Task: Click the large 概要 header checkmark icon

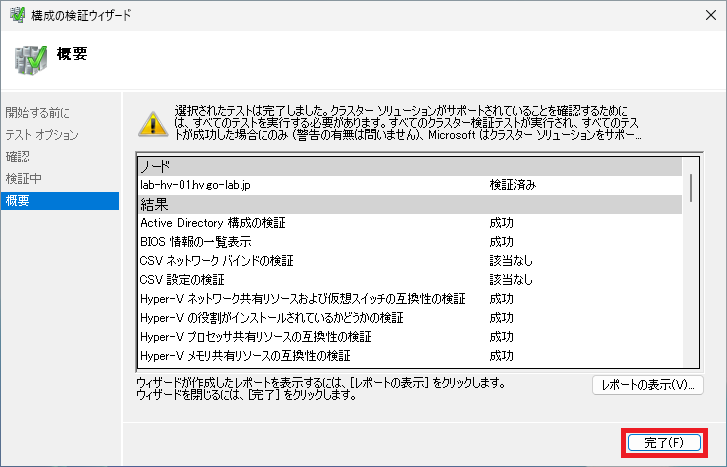Action: 31,60
